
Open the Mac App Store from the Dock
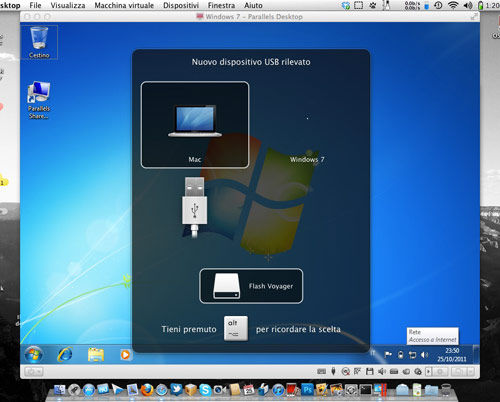tap(89, 390)
